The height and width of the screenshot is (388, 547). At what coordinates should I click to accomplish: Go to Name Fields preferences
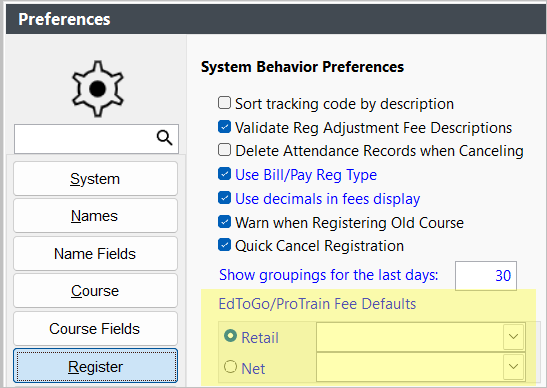(95, 253)
